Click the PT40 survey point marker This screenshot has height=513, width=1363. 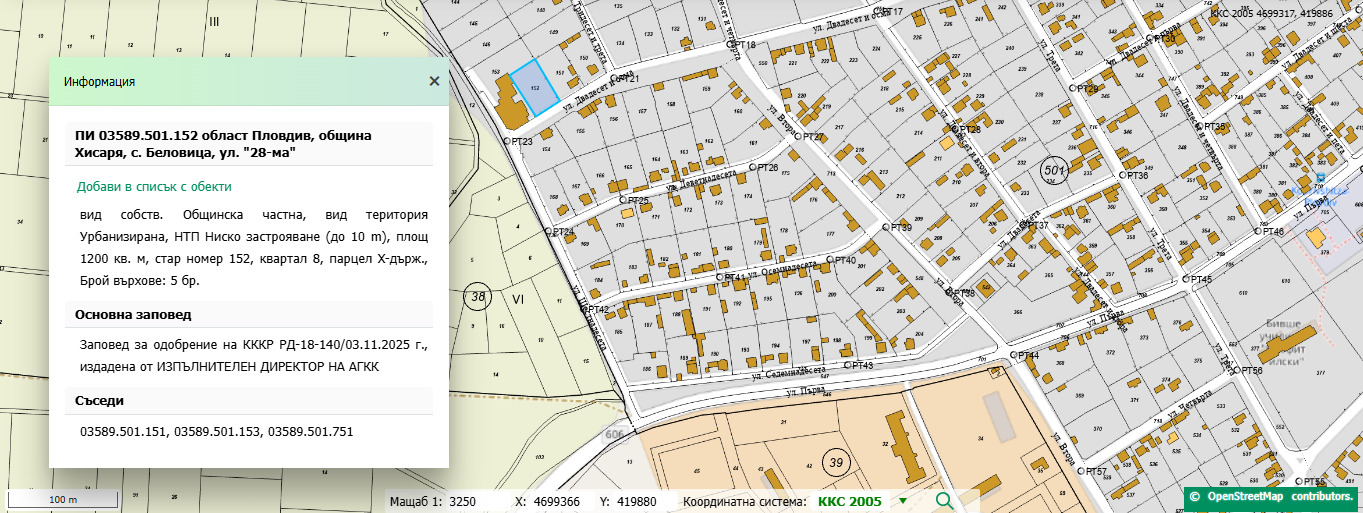point(829,260)
